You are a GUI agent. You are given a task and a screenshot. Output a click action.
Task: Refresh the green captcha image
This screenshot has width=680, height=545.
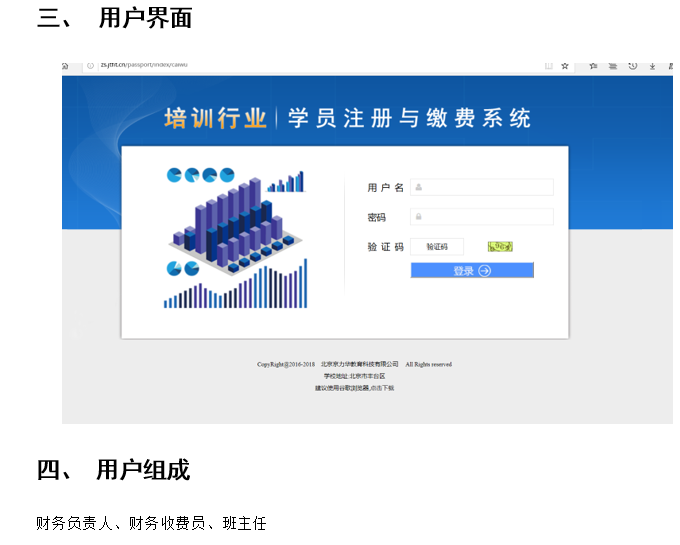(x=500, y=246)
